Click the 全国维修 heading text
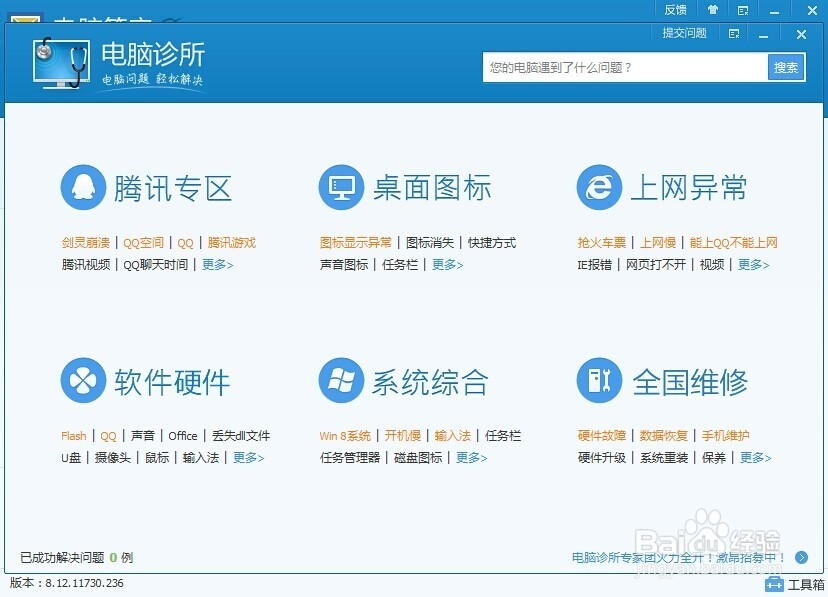 690,382
